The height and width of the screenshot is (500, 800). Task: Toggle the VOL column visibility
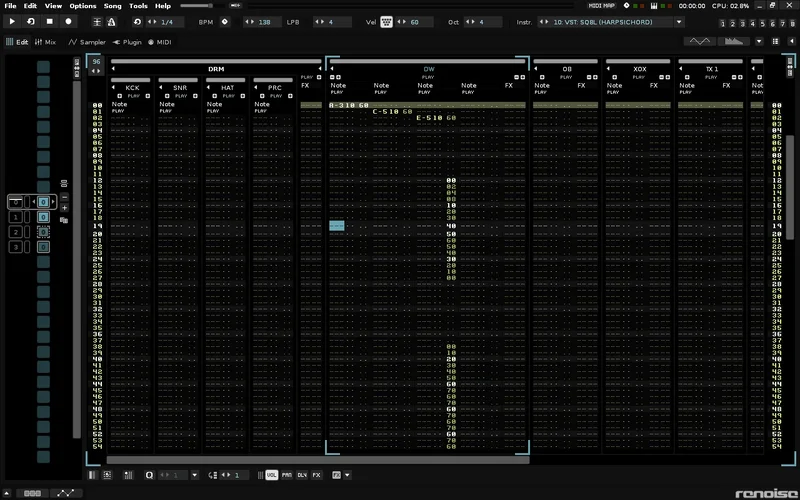pos(272,475)
